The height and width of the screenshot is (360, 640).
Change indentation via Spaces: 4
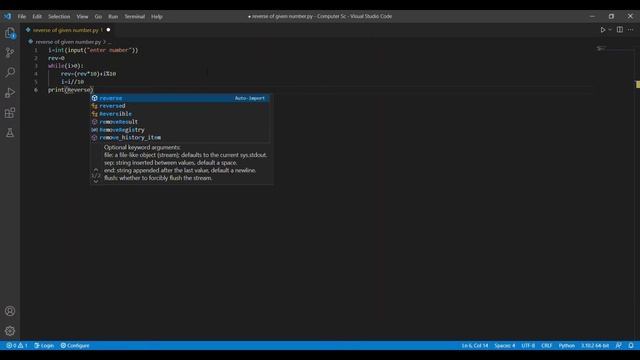click(x=505, y=346)
